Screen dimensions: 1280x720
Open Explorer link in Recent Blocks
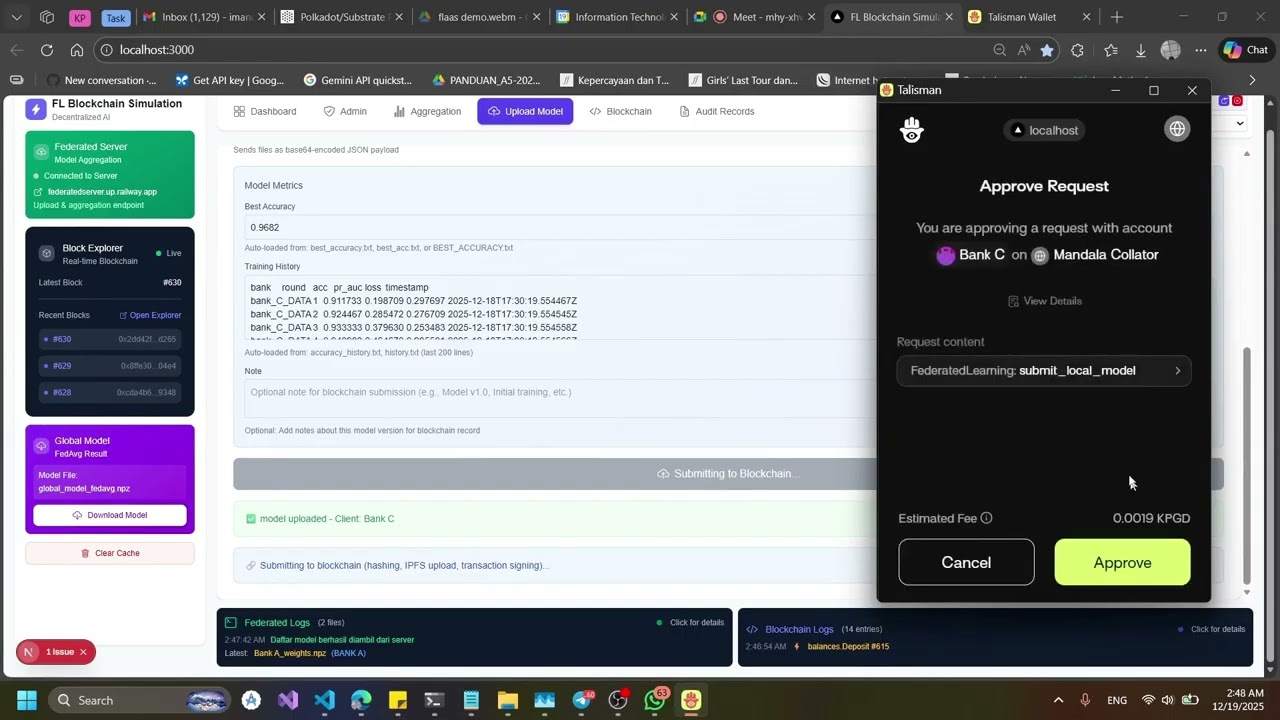pyautogui.click(x=150, y=315)
